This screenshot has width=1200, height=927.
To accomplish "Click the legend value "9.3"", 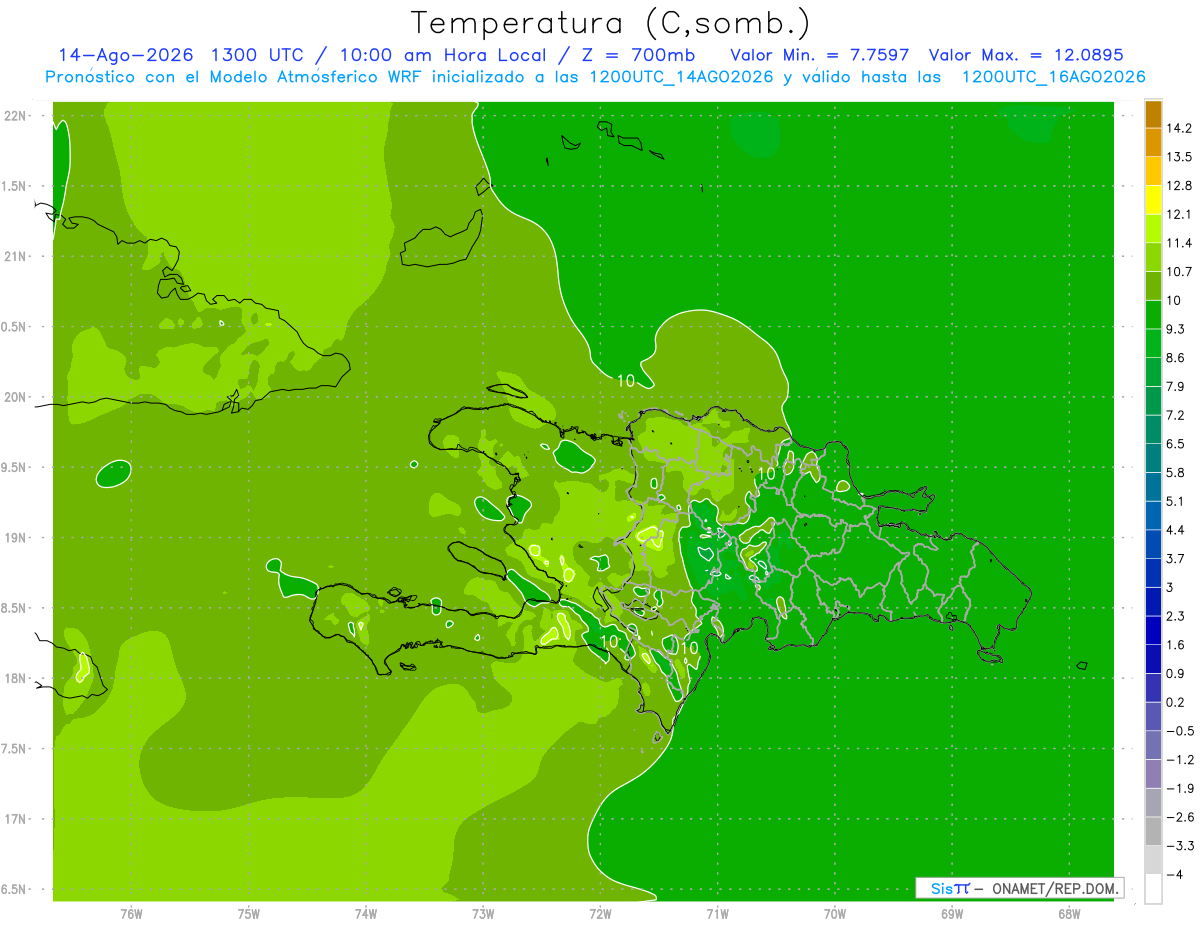I will (1176, 328).
